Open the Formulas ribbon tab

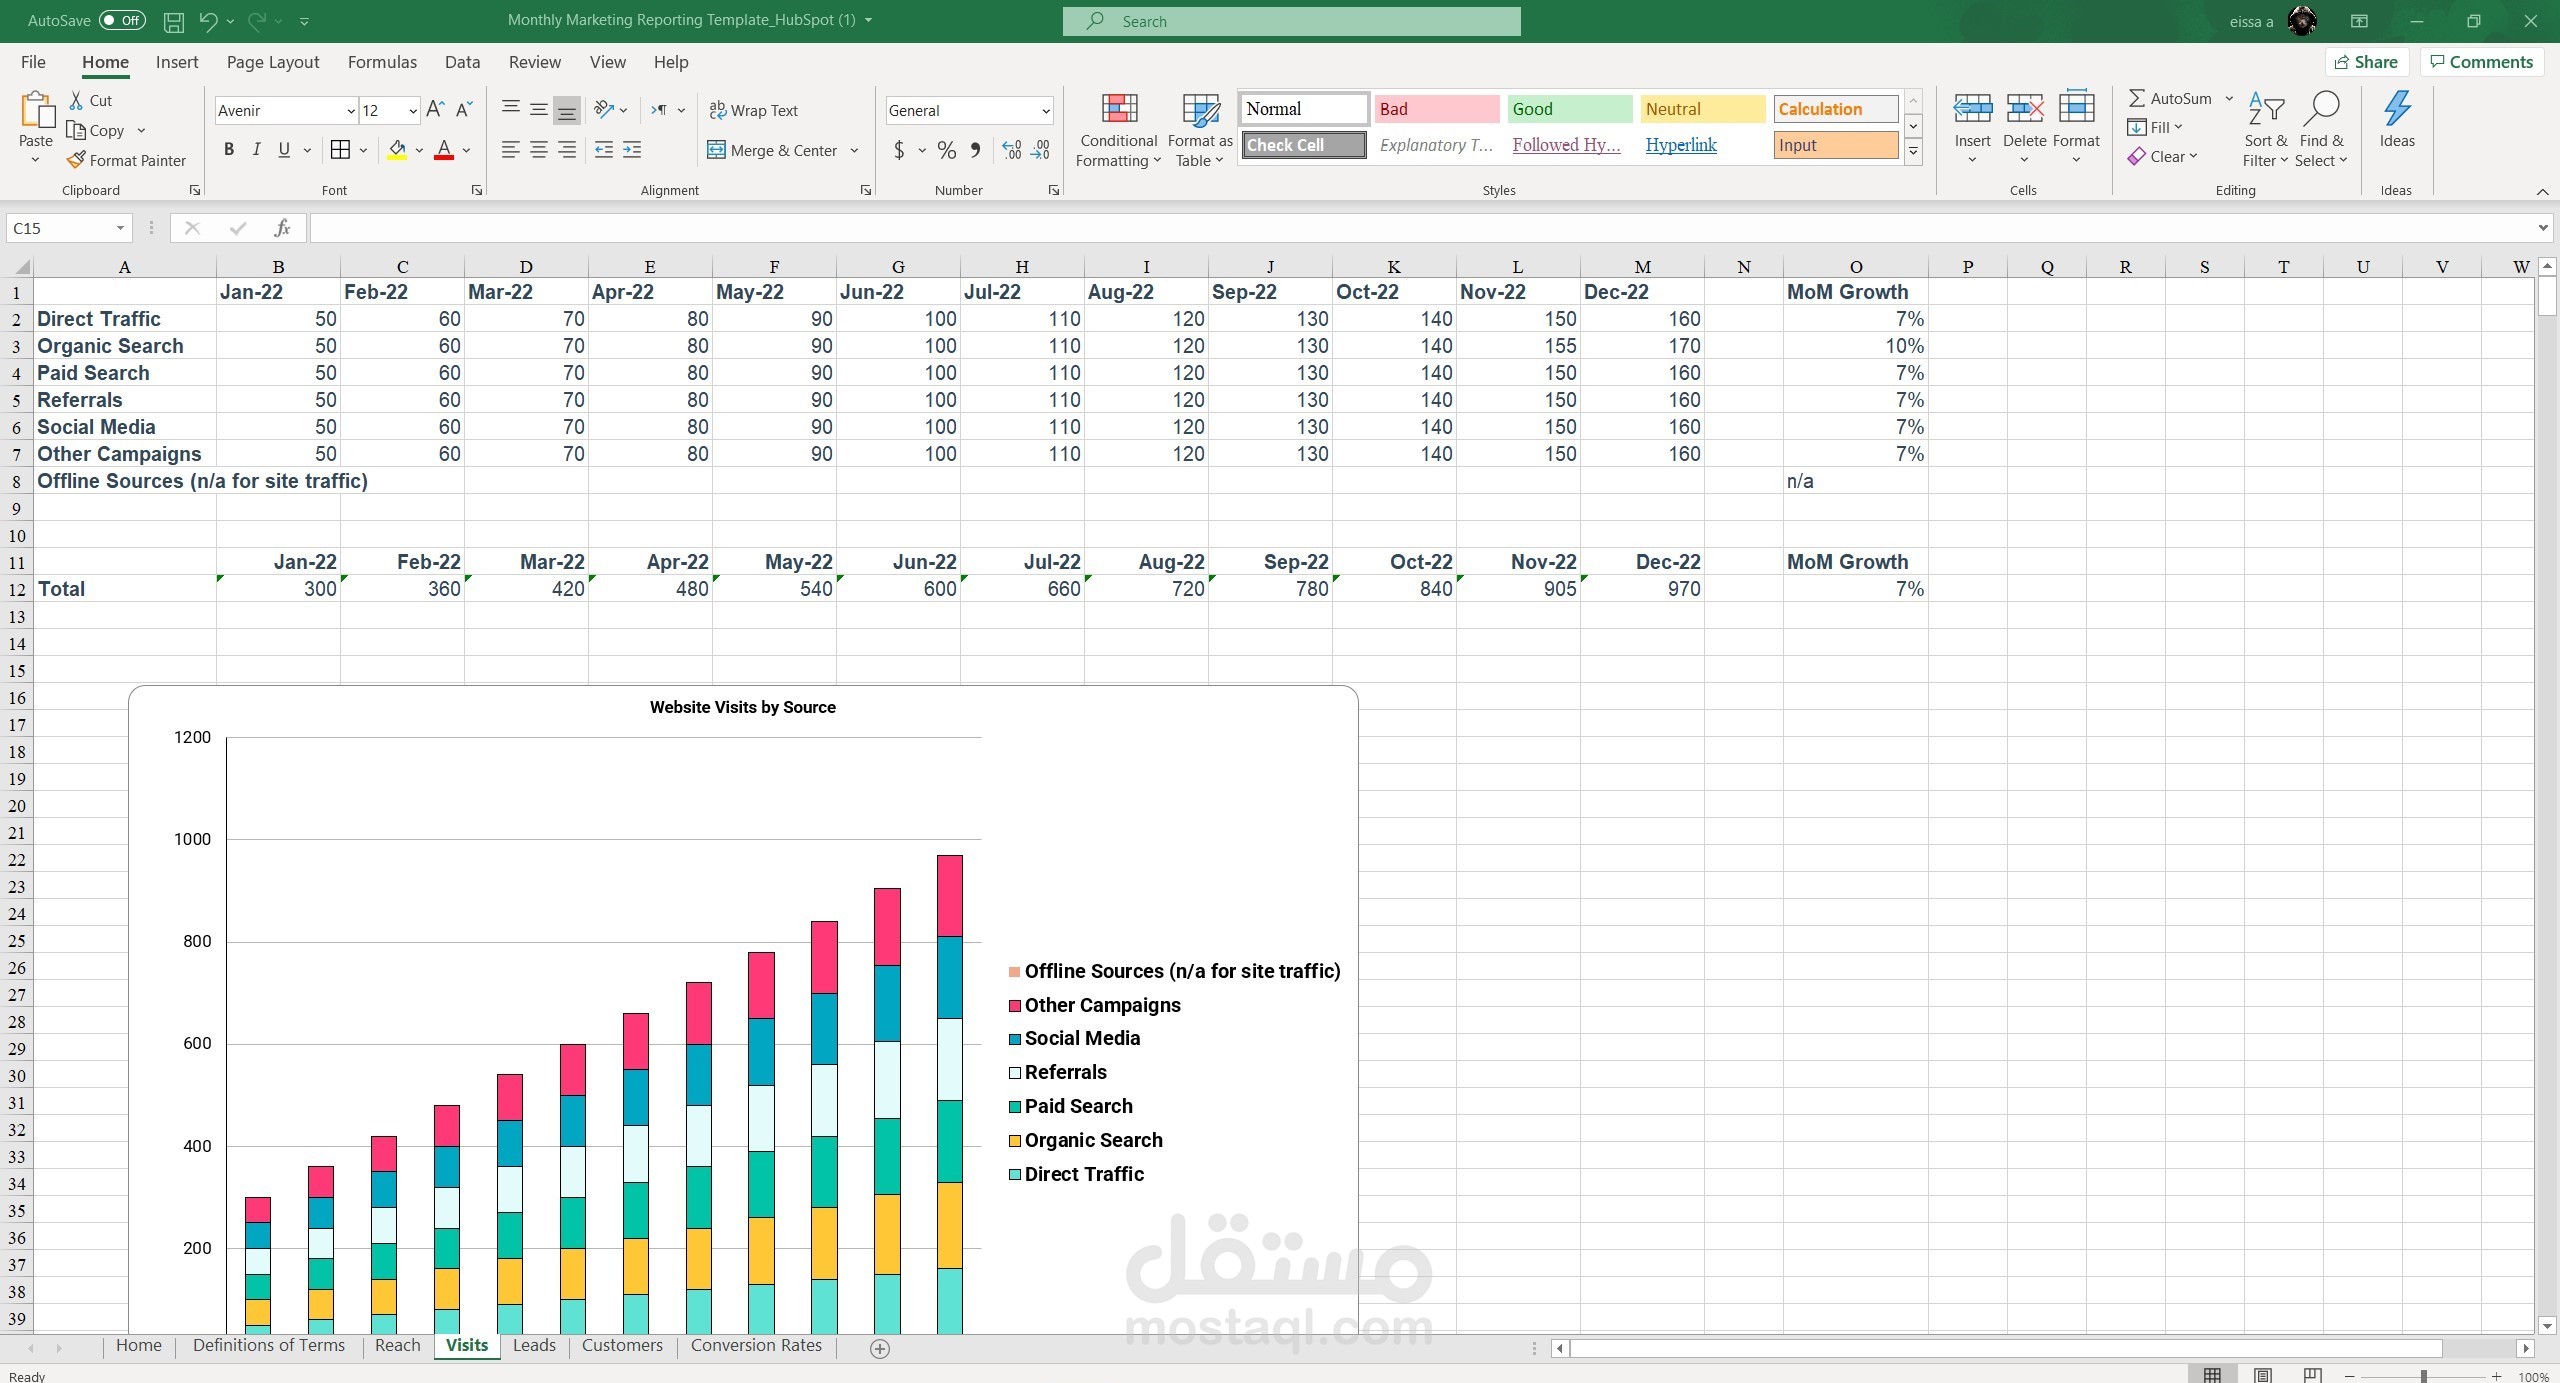pos(382,62)
